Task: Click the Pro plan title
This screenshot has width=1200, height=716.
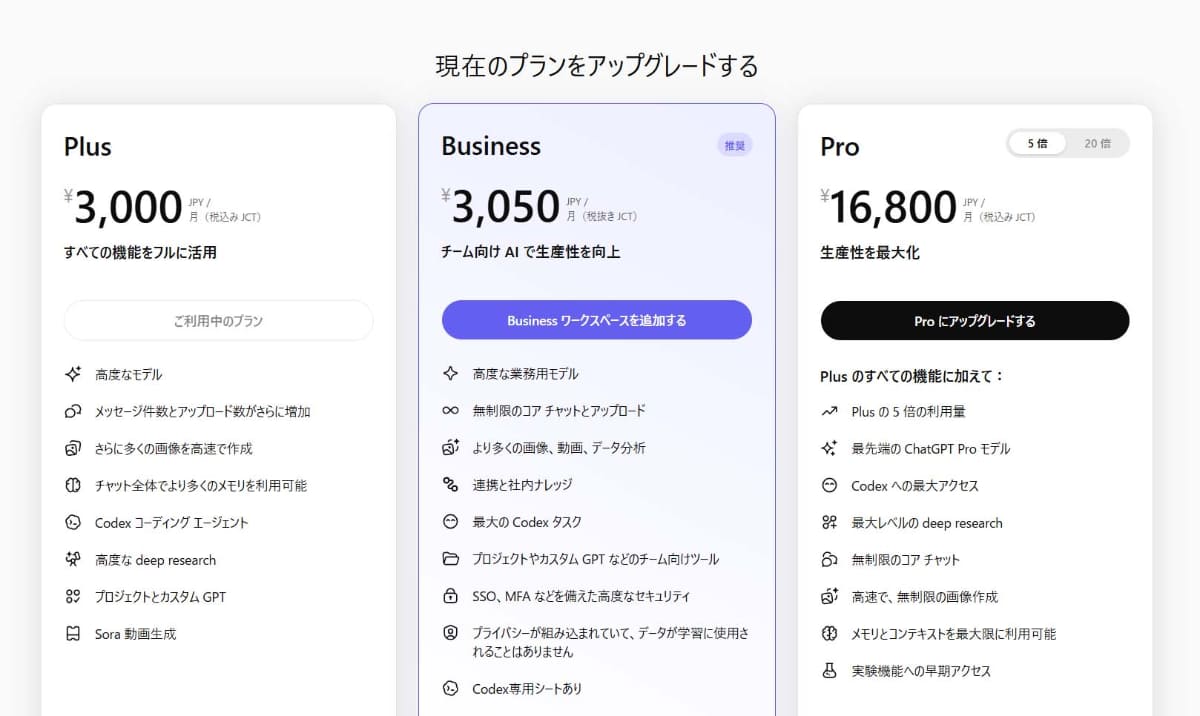Action: [x=840, y=147]
